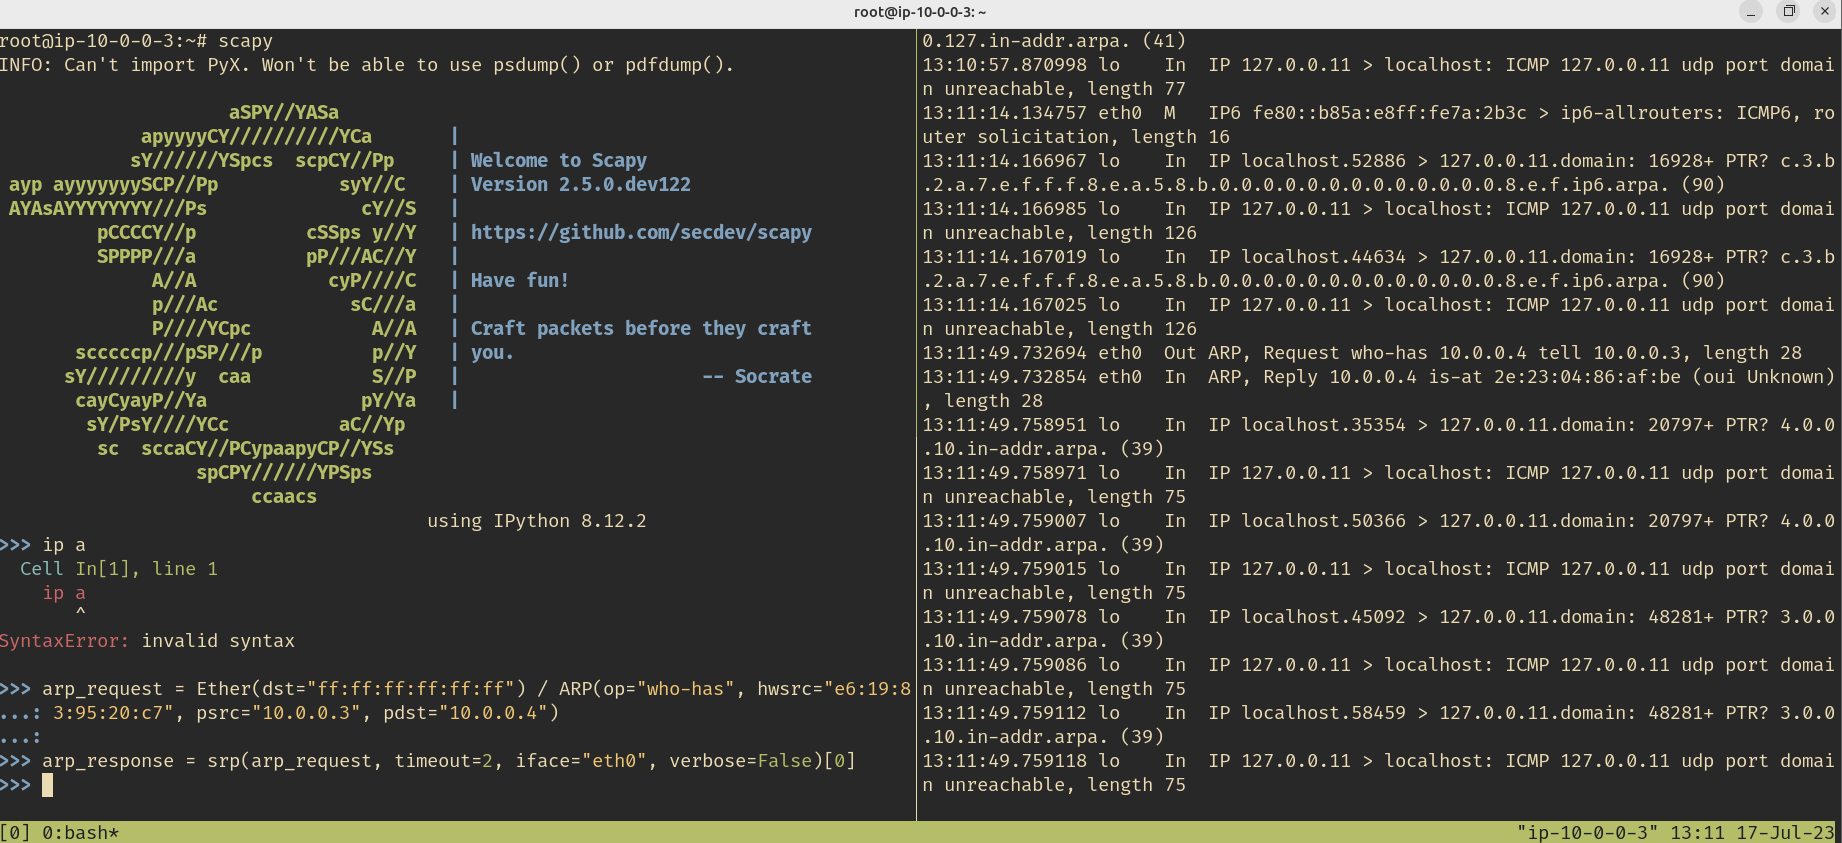
Task: Close the terminal window
Action: pyautogui.click(x=1825, y=12)
